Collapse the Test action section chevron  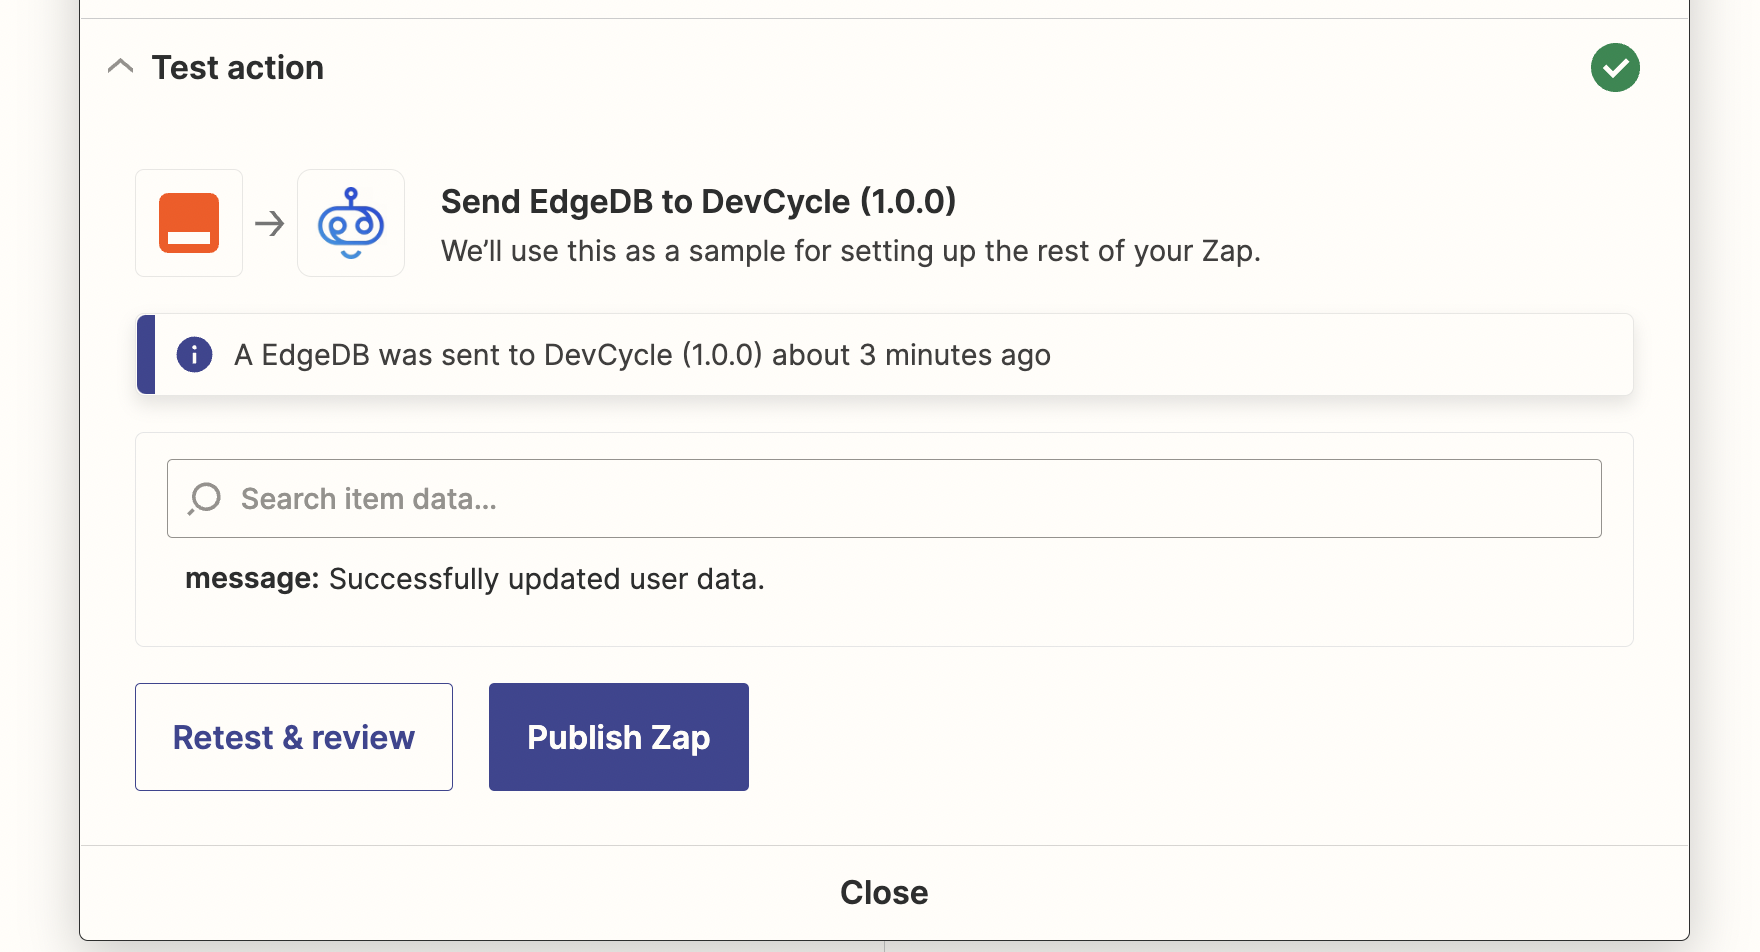coord(120,67)
